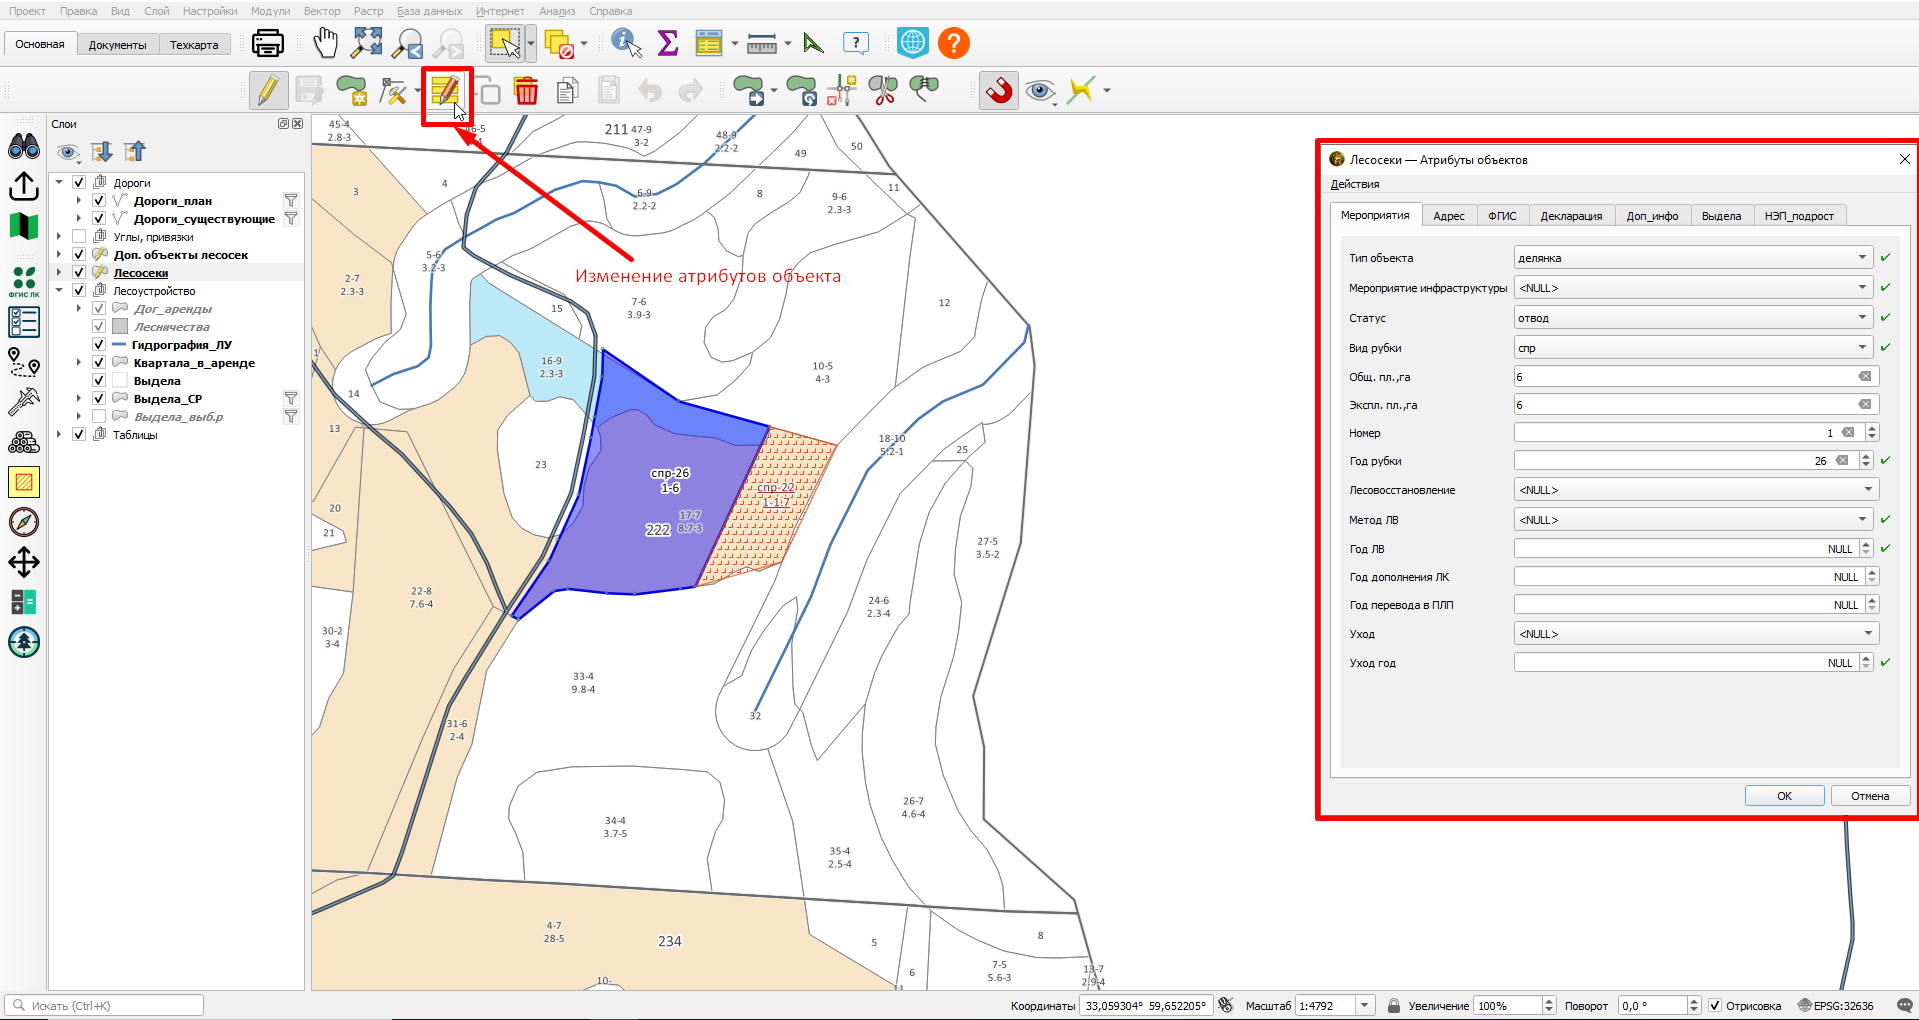The image size is (1919, 1020).
Task: Click the sigma statistical summary icon
Action: coord(668,43)
